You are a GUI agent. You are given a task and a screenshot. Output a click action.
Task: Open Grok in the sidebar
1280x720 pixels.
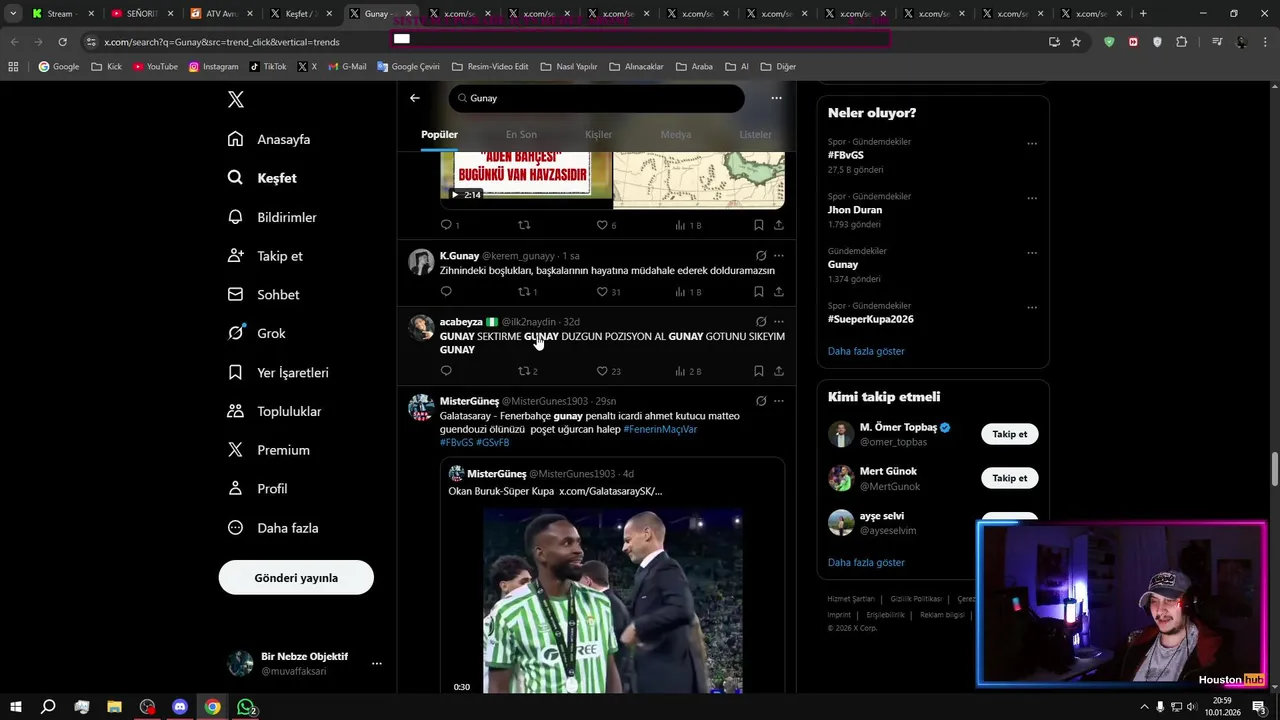point(257,333)
